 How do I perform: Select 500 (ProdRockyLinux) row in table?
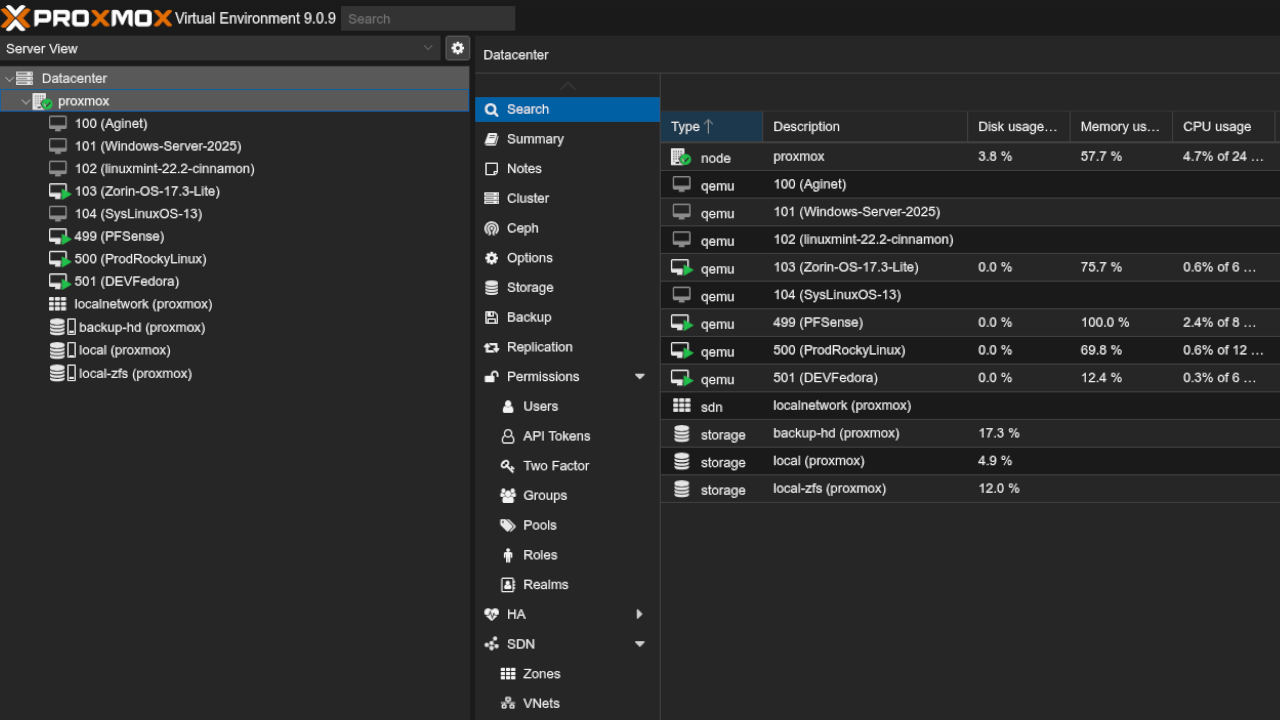838,351
